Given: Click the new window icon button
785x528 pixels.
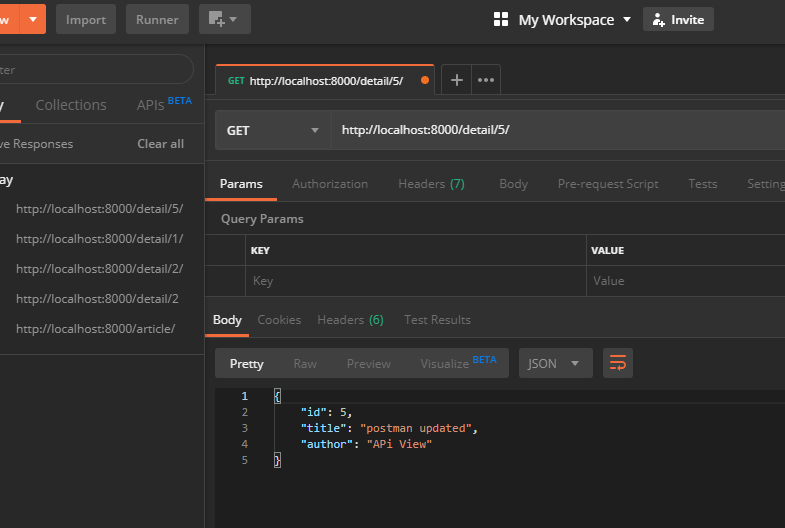Looking at the screenshot, I should point(224,20).
